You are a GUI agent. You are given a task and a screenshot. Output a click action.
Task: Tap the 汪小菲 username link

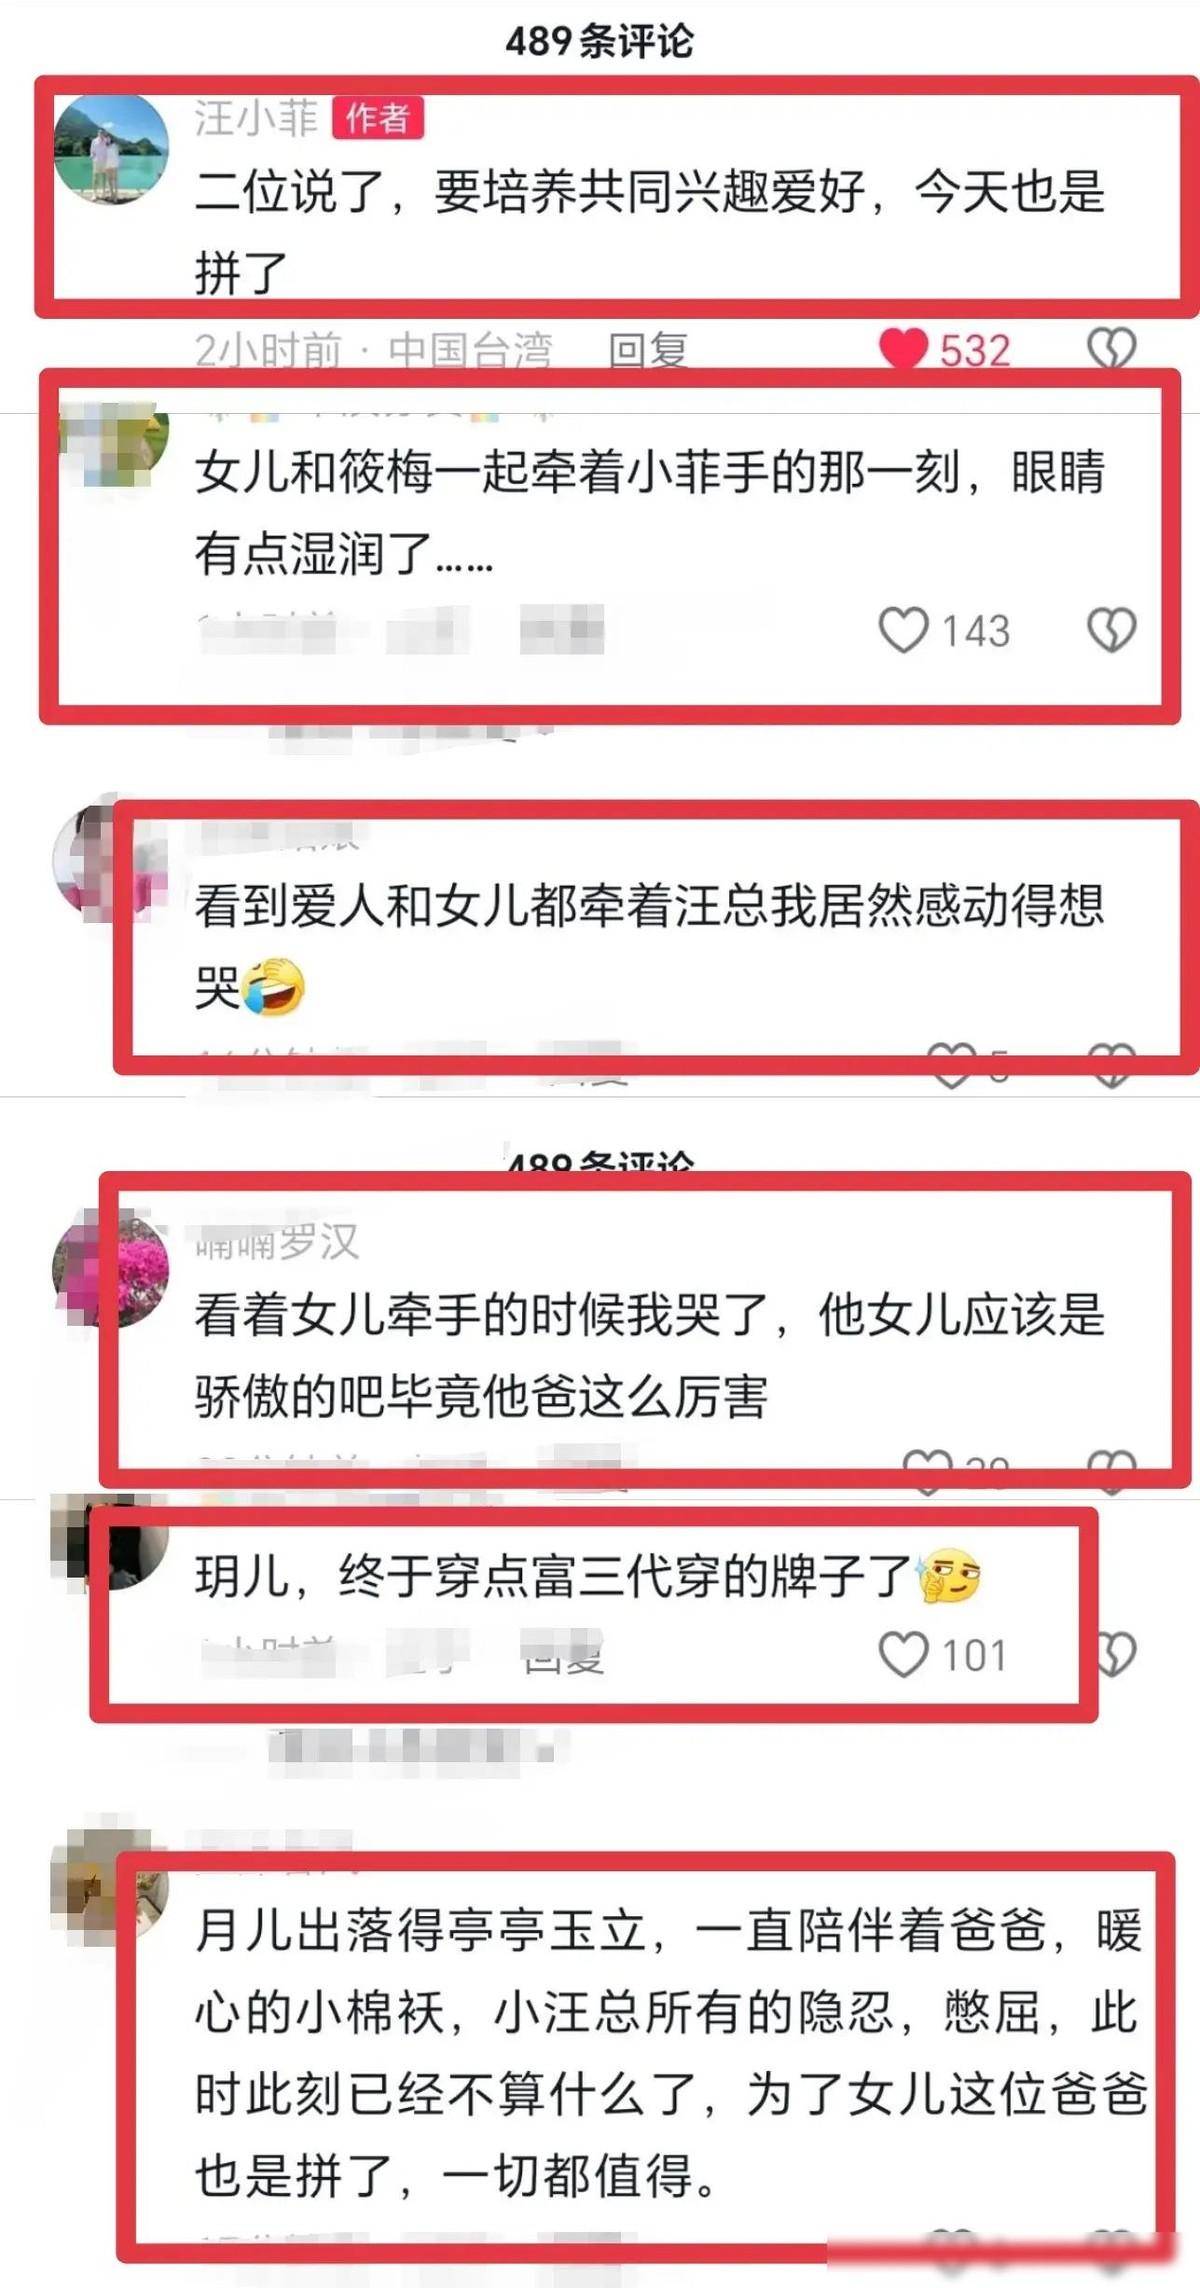256,118
